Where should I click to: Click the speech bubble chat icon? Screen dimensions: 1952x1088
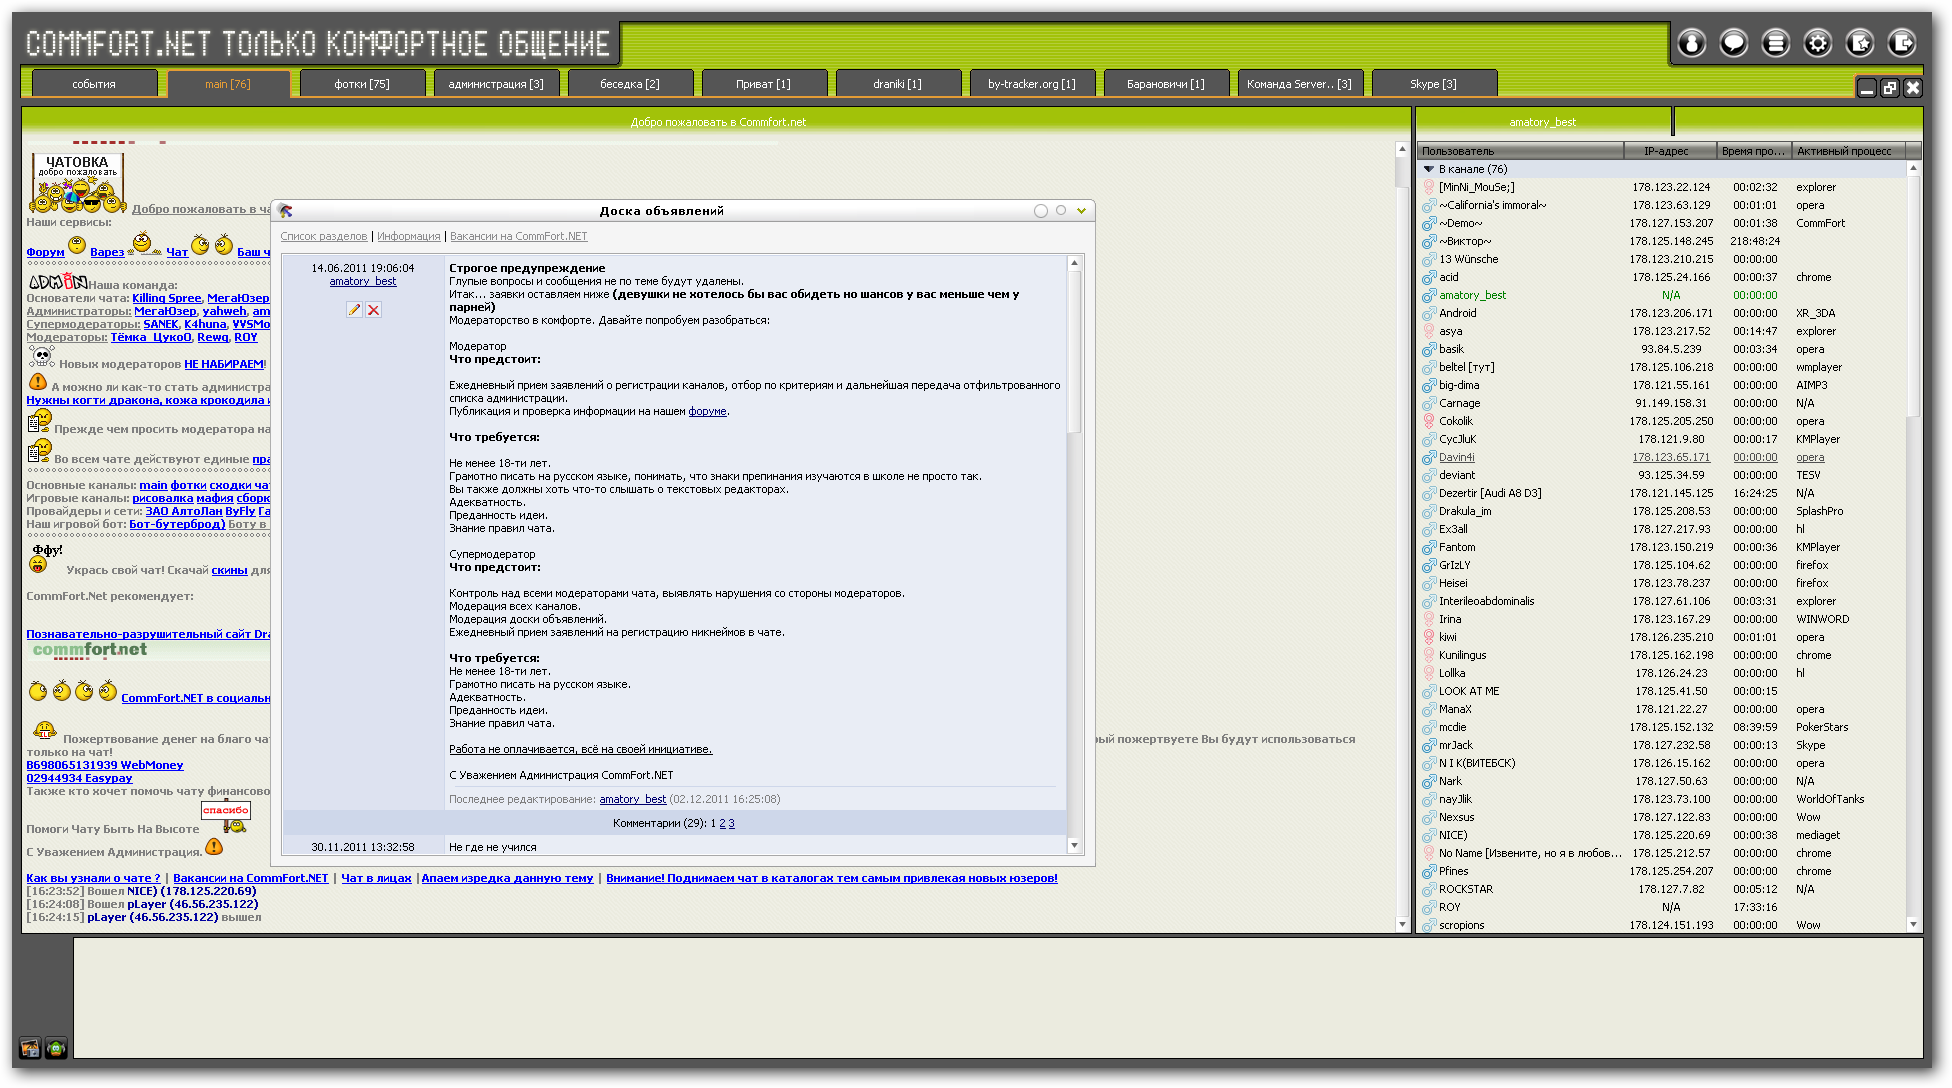click(1733, 43)
